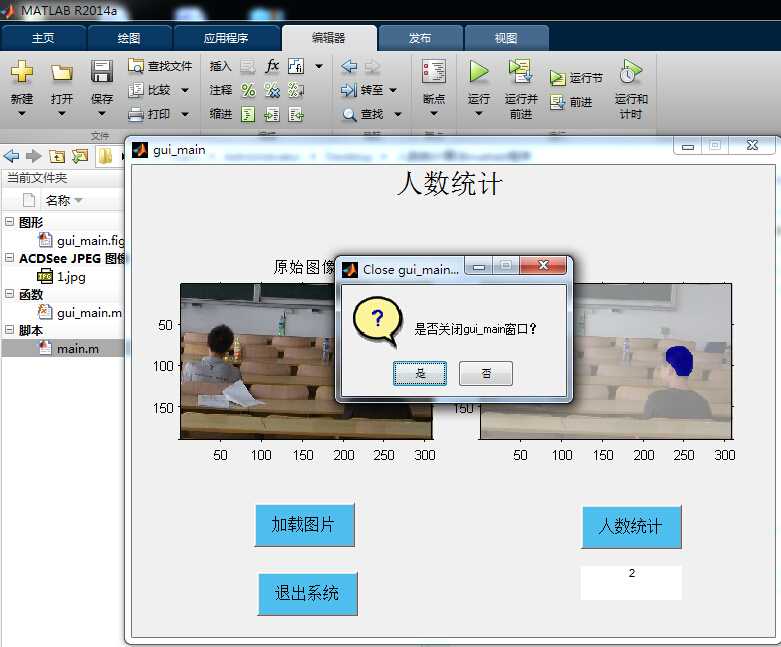Click the uncomment icon
This screenshot has height=647, width=781.
pos(272,90)
